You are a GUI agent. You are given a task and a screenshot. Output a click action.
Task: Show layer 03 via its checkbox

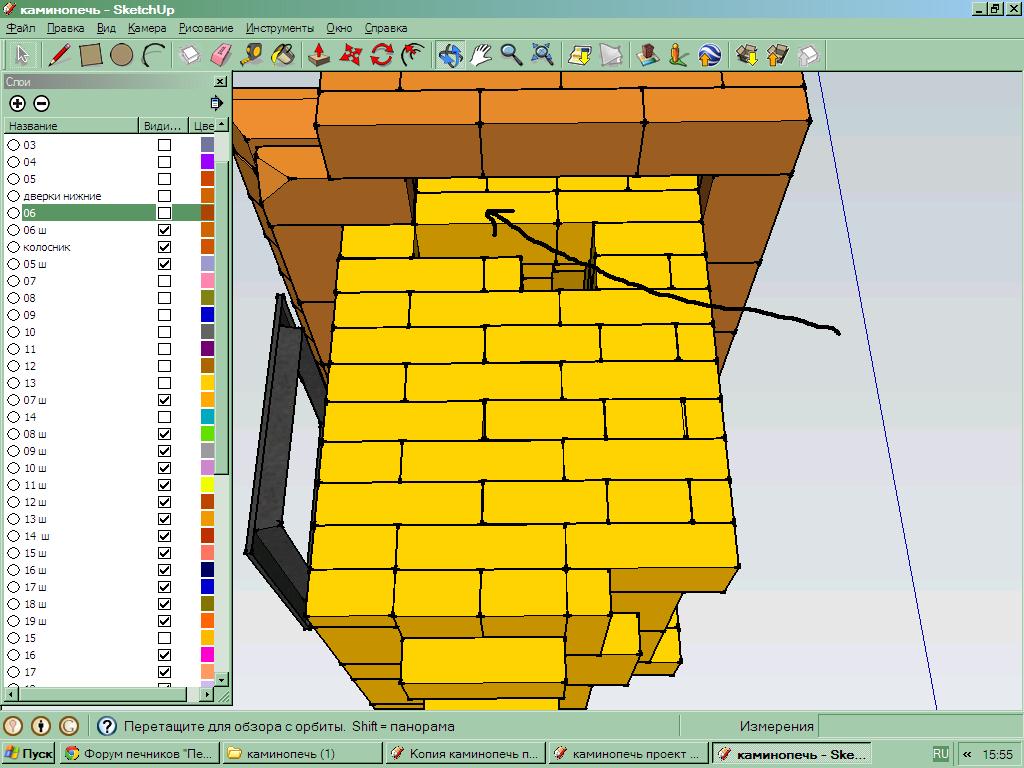(165, 145)
